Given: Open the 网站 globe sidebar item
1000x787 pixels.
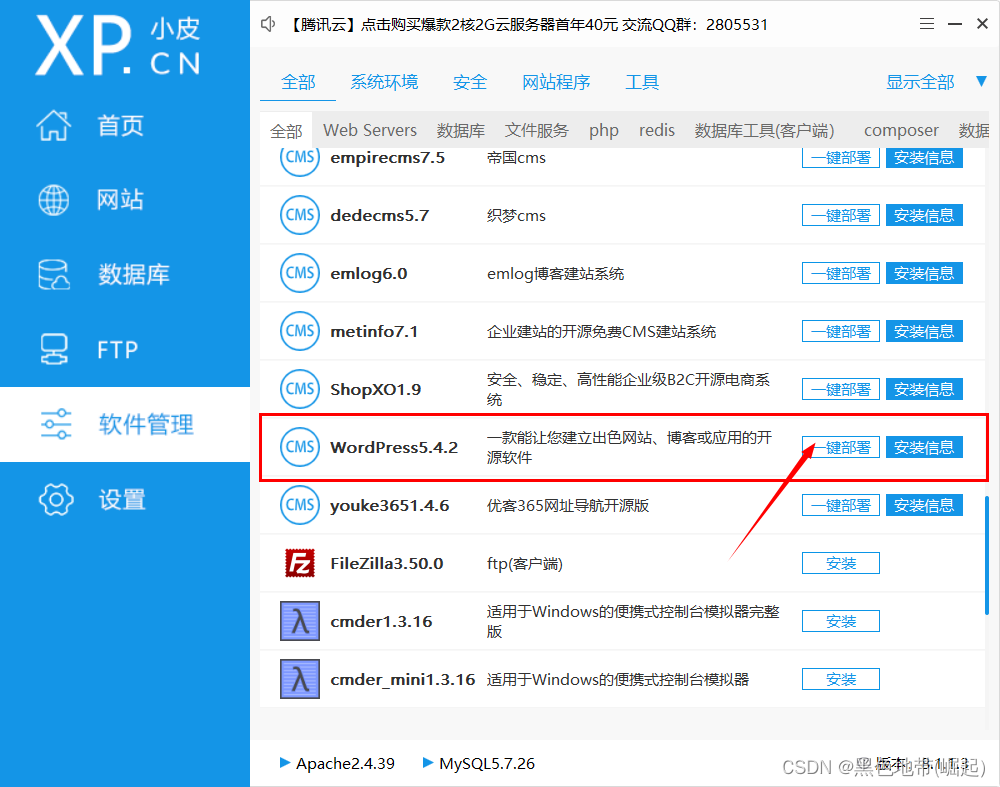Looking at the screenshot, I should tap(124, 200).
